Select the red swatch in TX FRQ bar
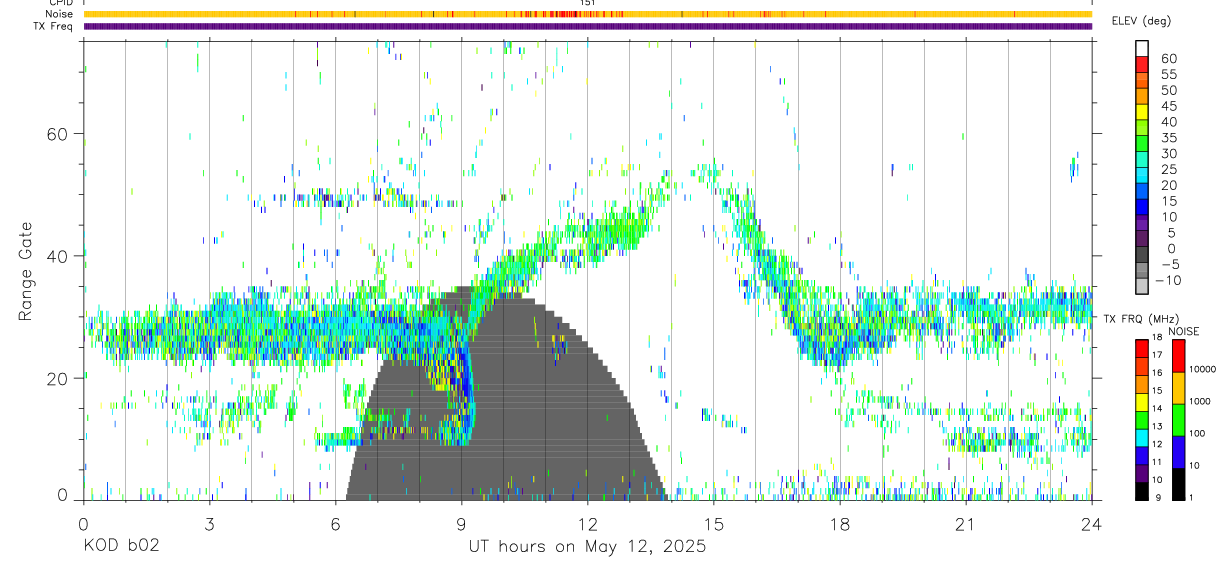The image size is (1228, 567). pos(1142,348)
